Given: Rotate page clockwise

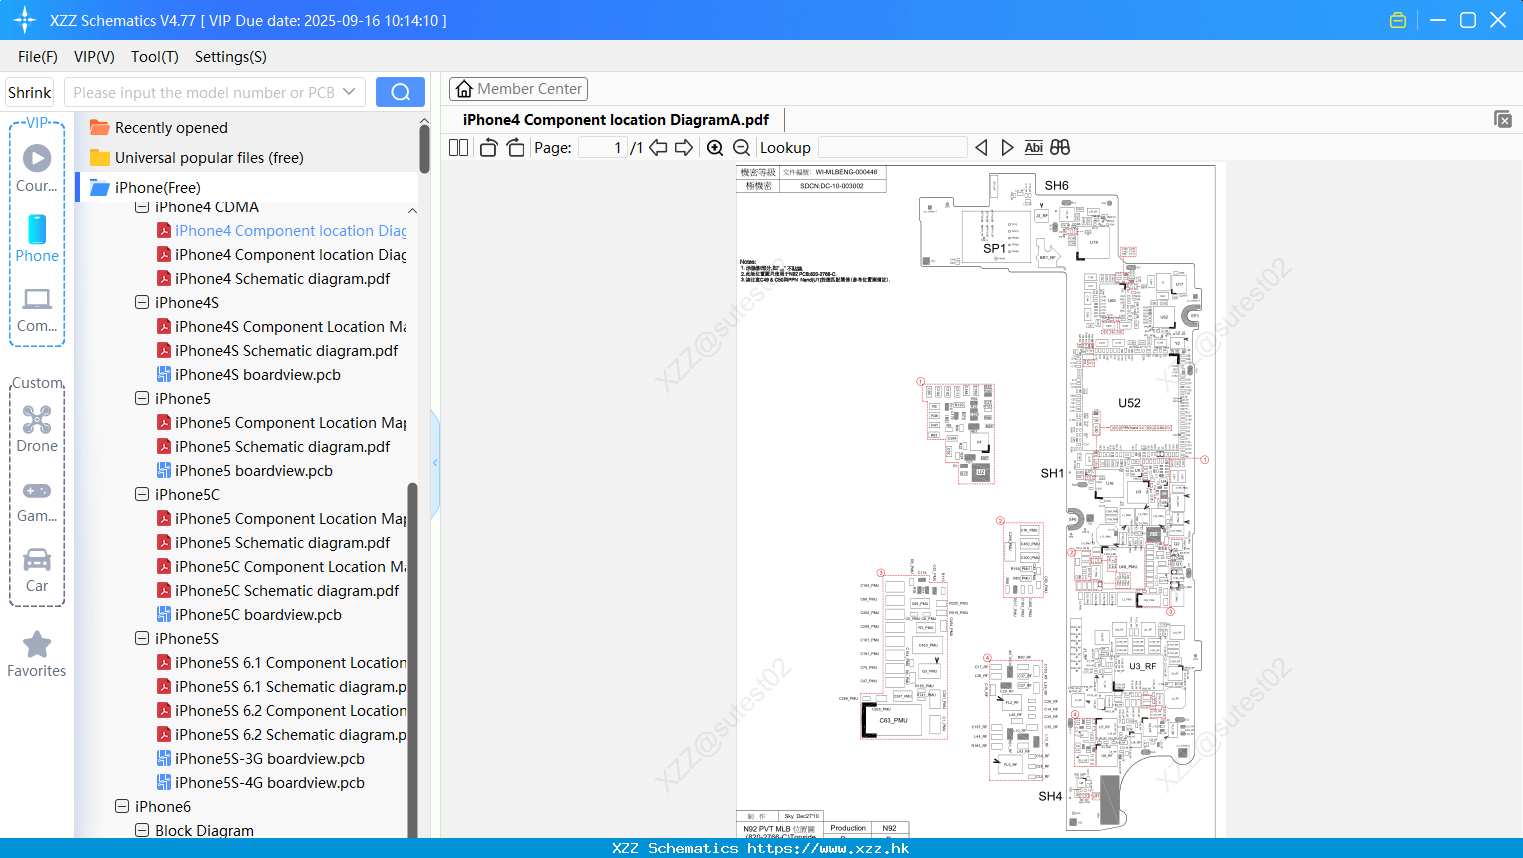Looking at the screenshot, I should pos(515,148).
